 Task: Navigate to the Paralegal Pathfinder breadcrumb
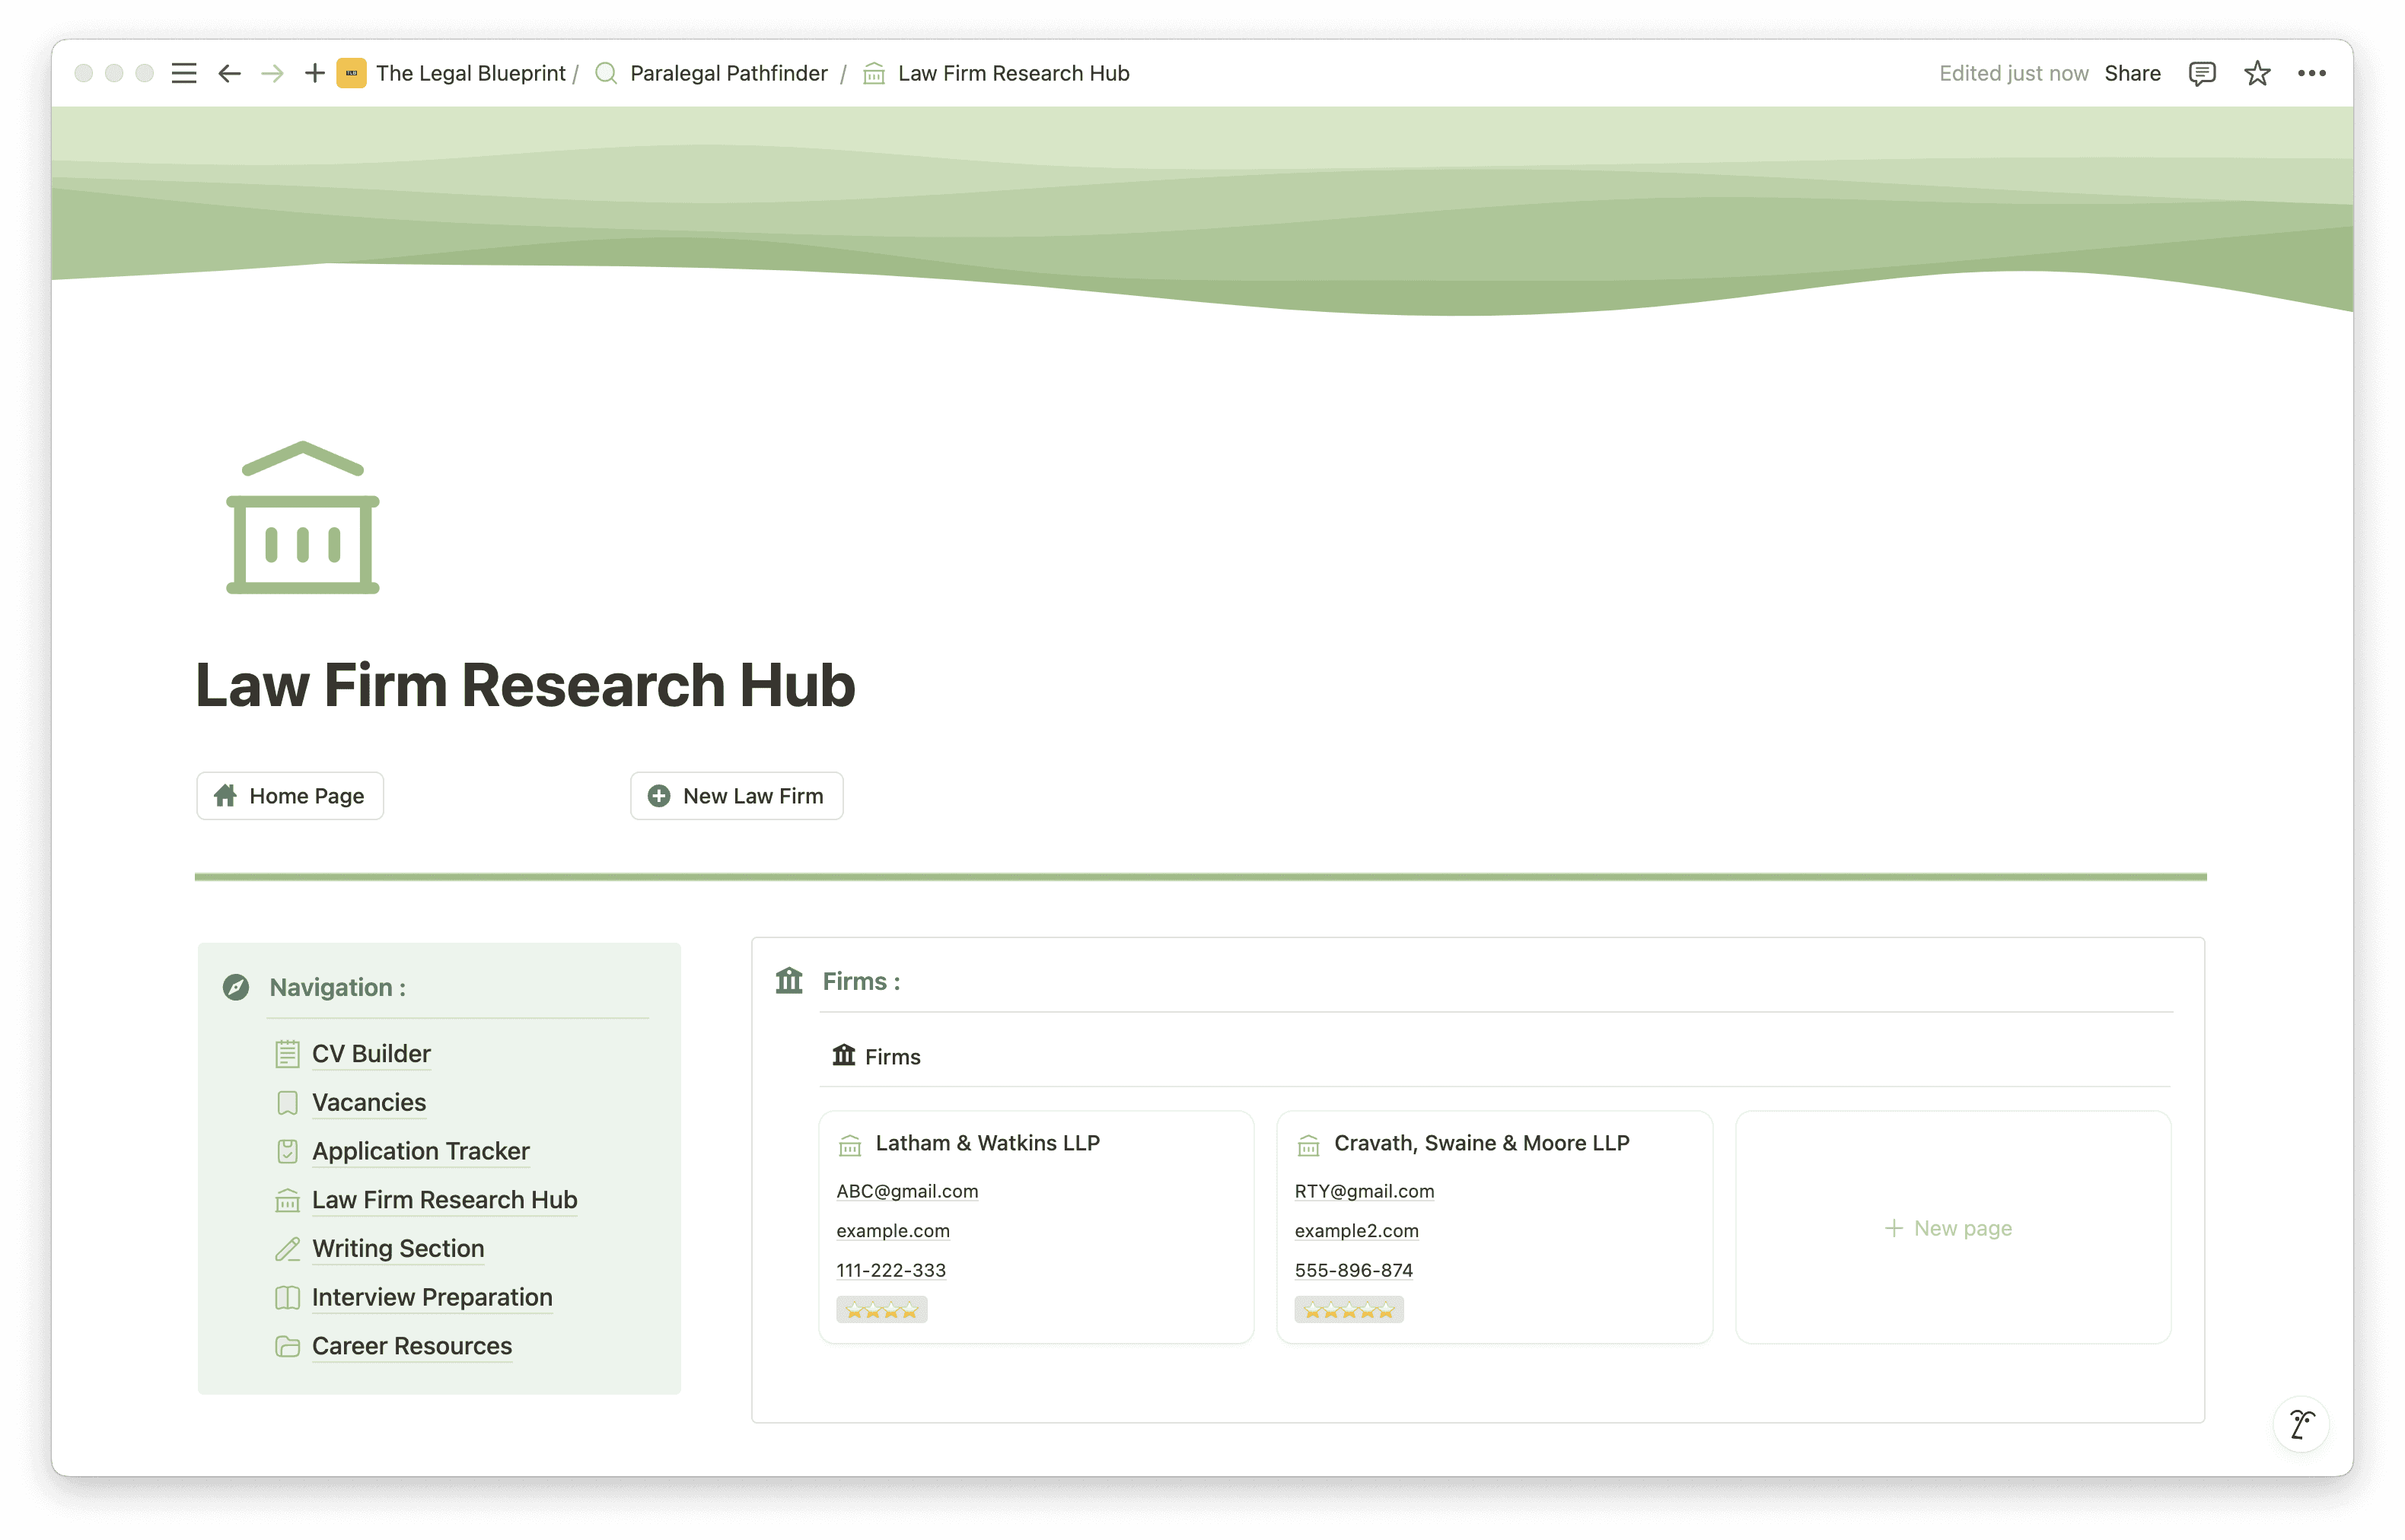(x=728, y=73)
